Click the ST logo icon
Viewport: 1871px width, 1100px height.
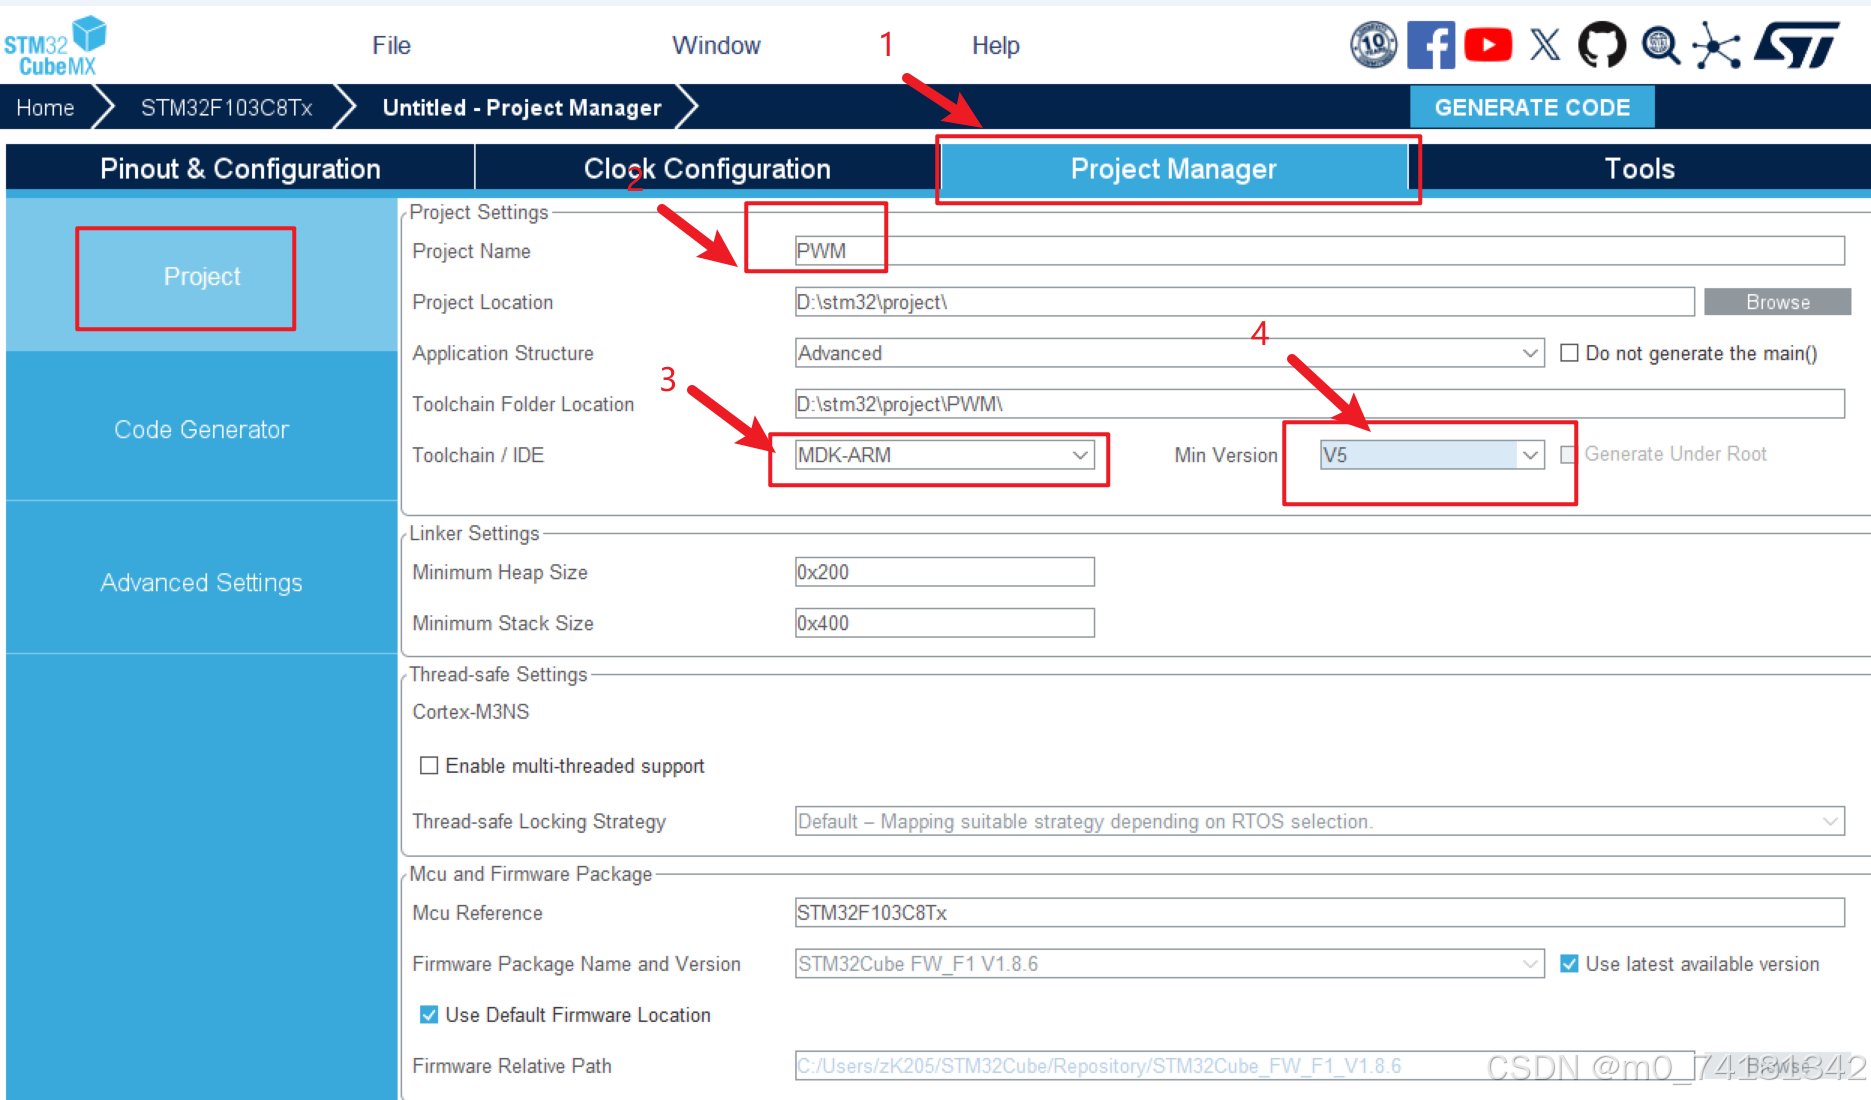point(1797,45)
